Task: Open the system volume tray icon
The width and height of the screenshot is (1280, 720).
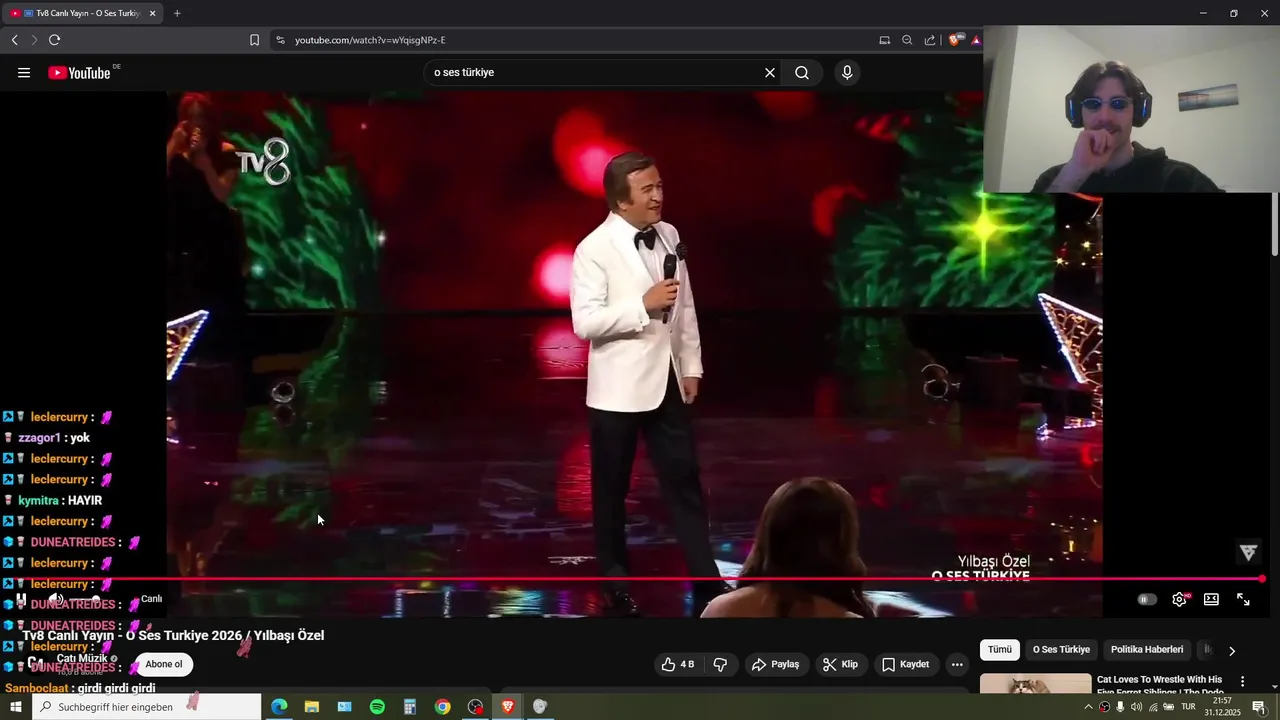Action: [1136, 707]
